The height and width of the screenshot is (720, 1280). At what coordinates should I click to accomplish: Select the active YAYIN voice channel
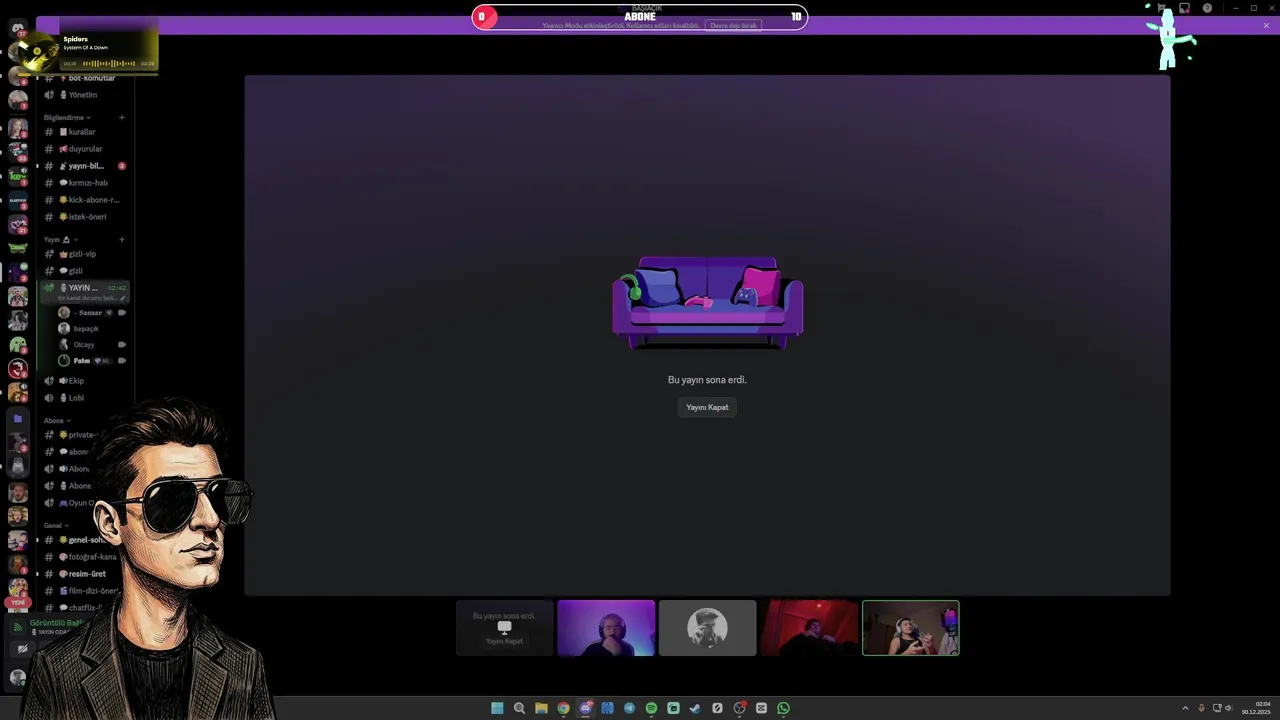pyautogui.click(x=84, y=292)
